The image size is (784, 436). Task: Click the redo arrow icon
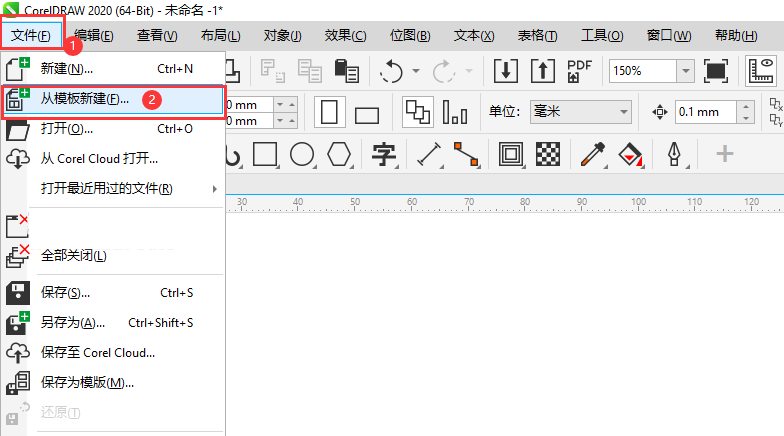point(444,71)
